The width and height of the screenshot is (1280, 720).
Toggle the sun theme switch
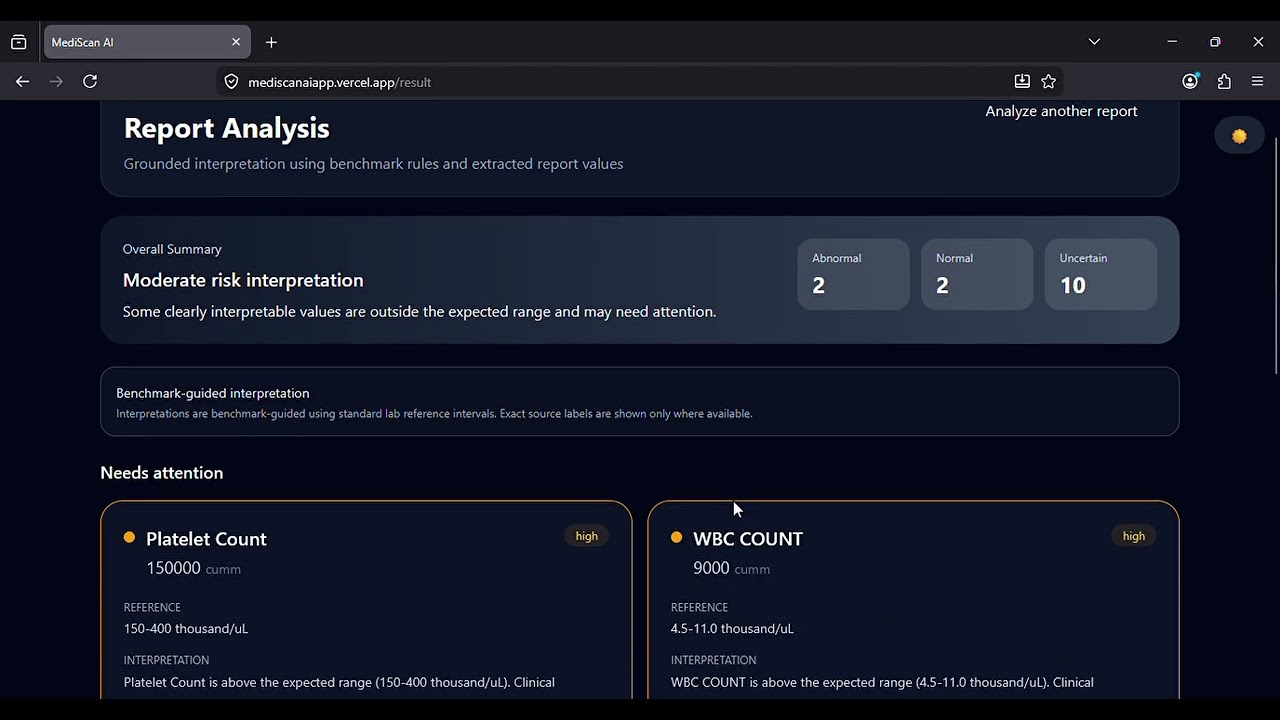click(x=1239, y=136)
